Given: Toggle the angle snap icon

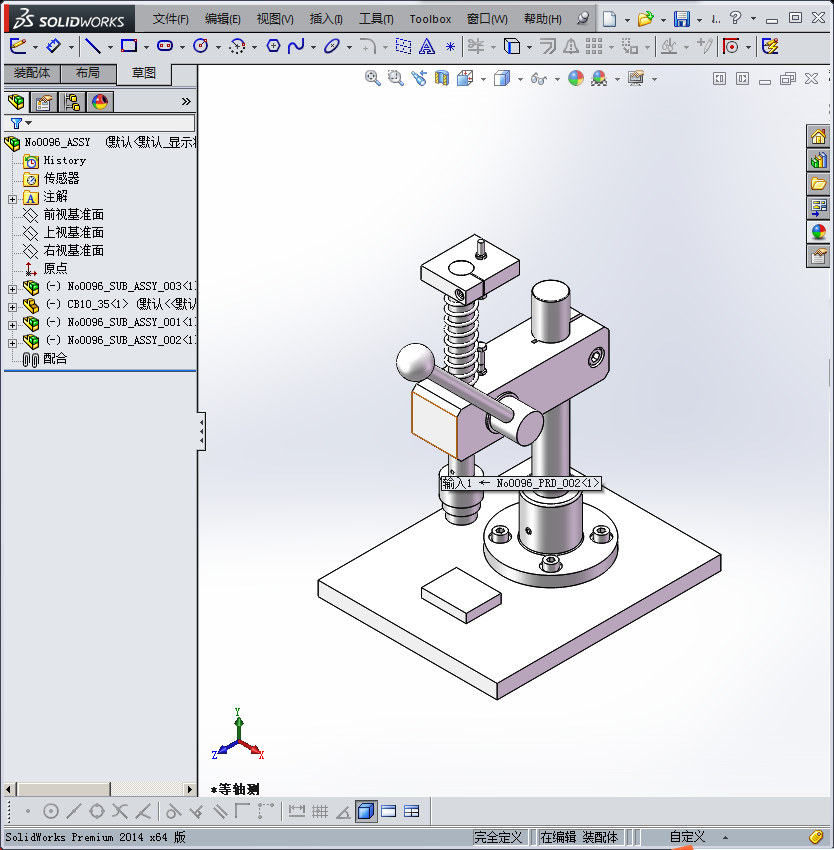Looking at the screenshot, I should 343,812.
